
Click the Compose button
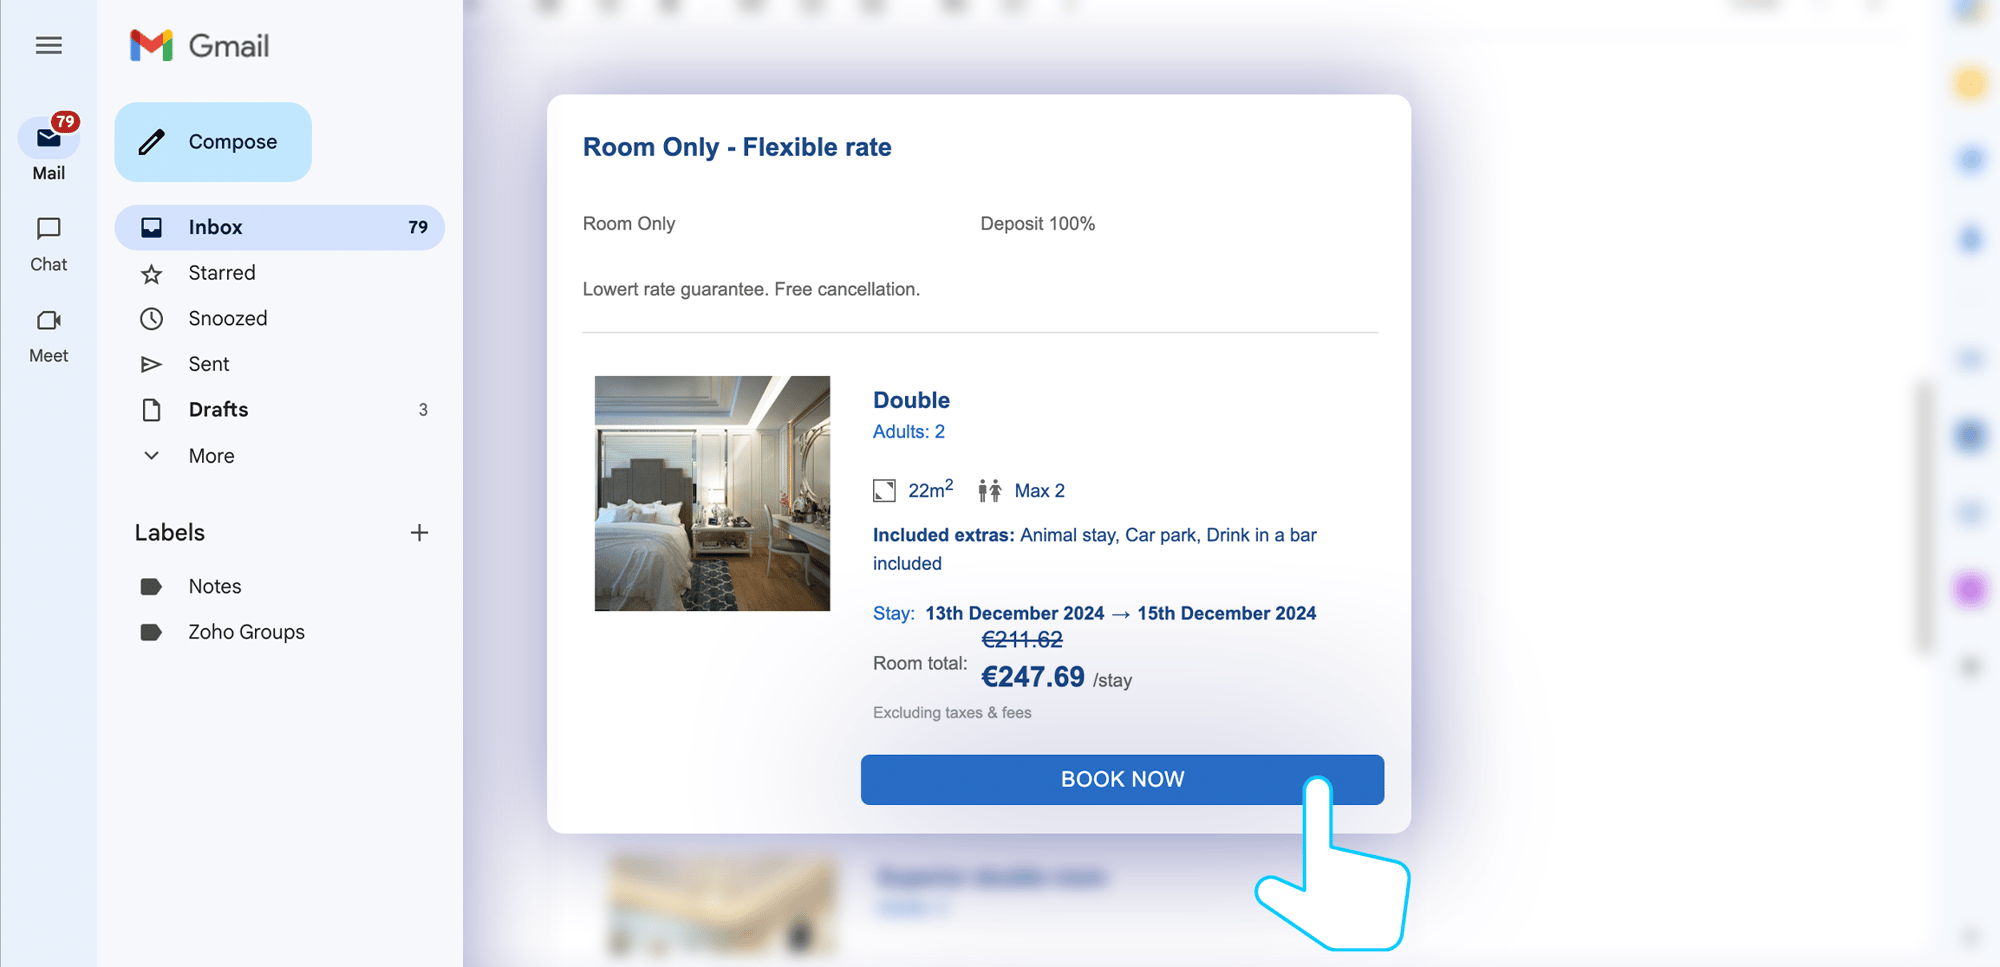pyautogui.click(x=213, y=142)
